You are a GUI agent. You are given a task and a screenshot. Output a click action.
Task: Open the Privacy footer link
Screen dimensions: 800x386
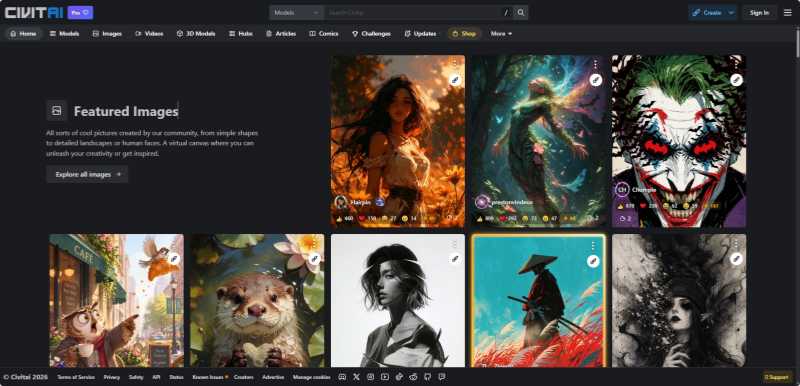[x=112, y=377]
